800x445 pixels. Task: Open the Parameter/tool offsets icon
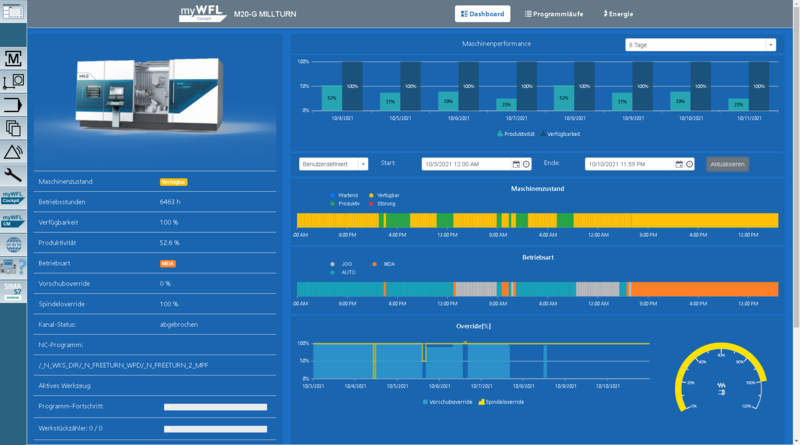13,82
